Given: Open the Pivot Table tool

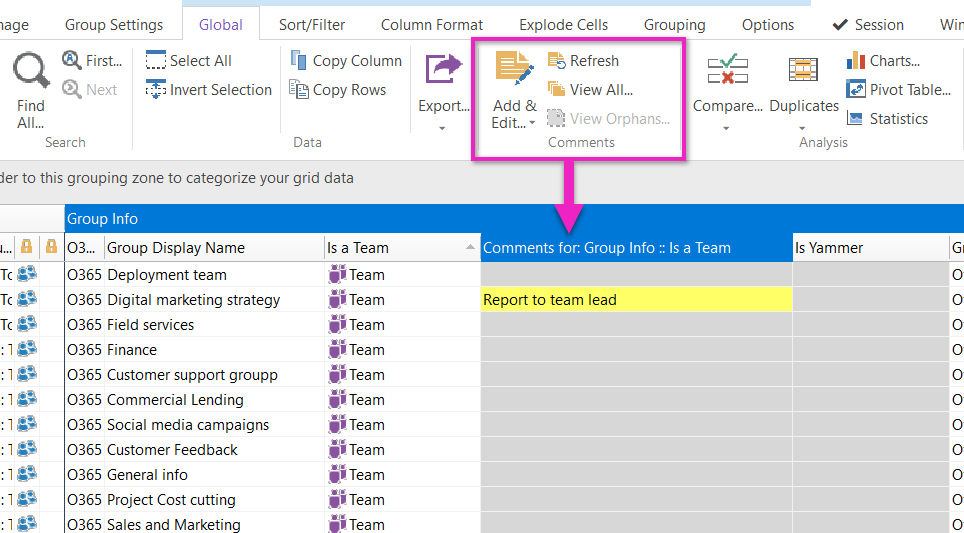Looking at the screenshot, I should 897,90.
